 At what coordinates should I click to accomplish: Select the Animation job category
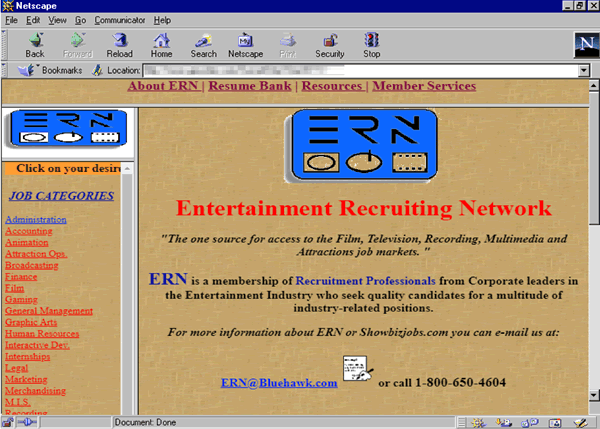[27, 242]
